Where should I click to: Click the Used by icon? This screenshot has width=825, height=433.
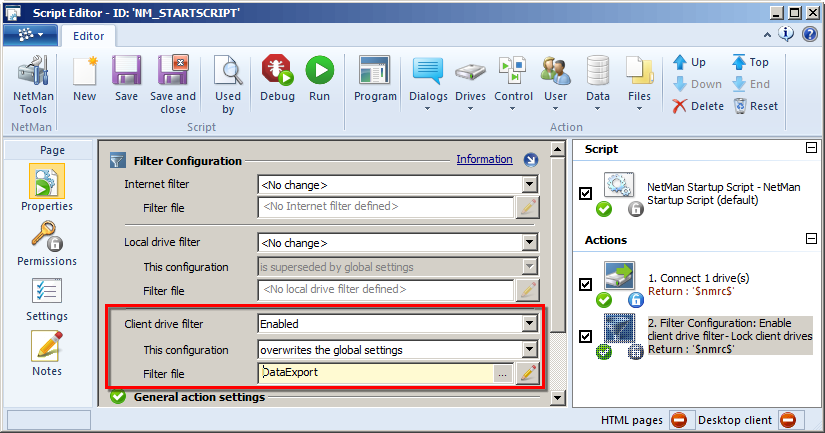tap(228, 85)
